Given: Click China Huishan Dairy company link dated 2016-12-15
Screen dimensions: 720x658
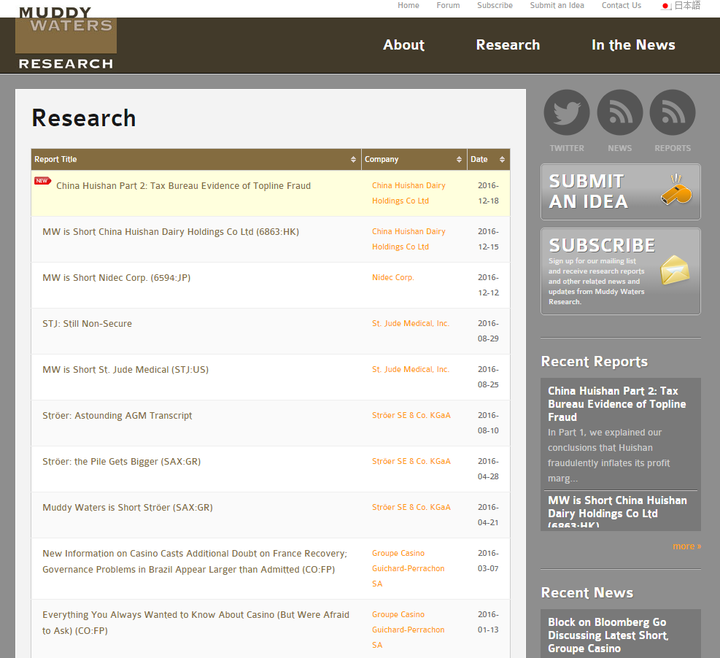Looking at the screenshot, I should 408,239.
